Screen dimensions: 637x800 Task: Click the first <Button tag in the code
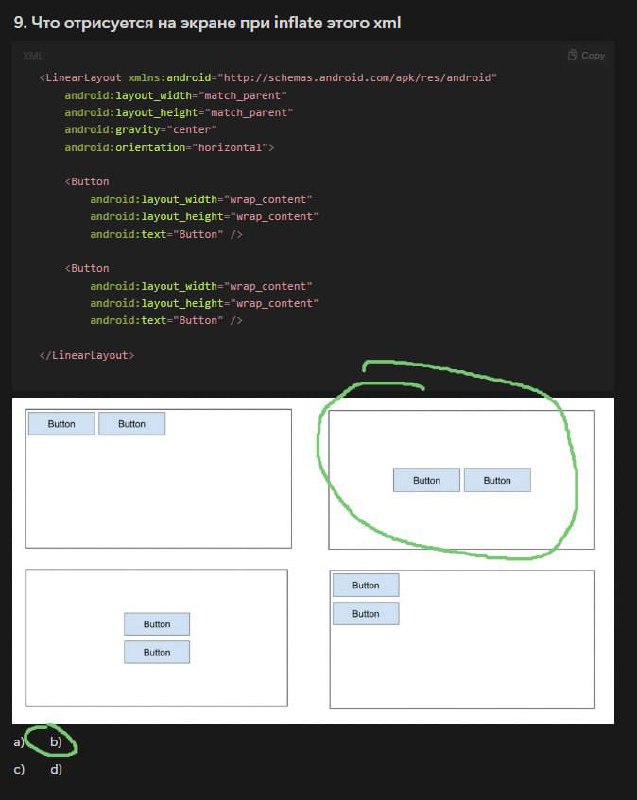pos(87,182)
